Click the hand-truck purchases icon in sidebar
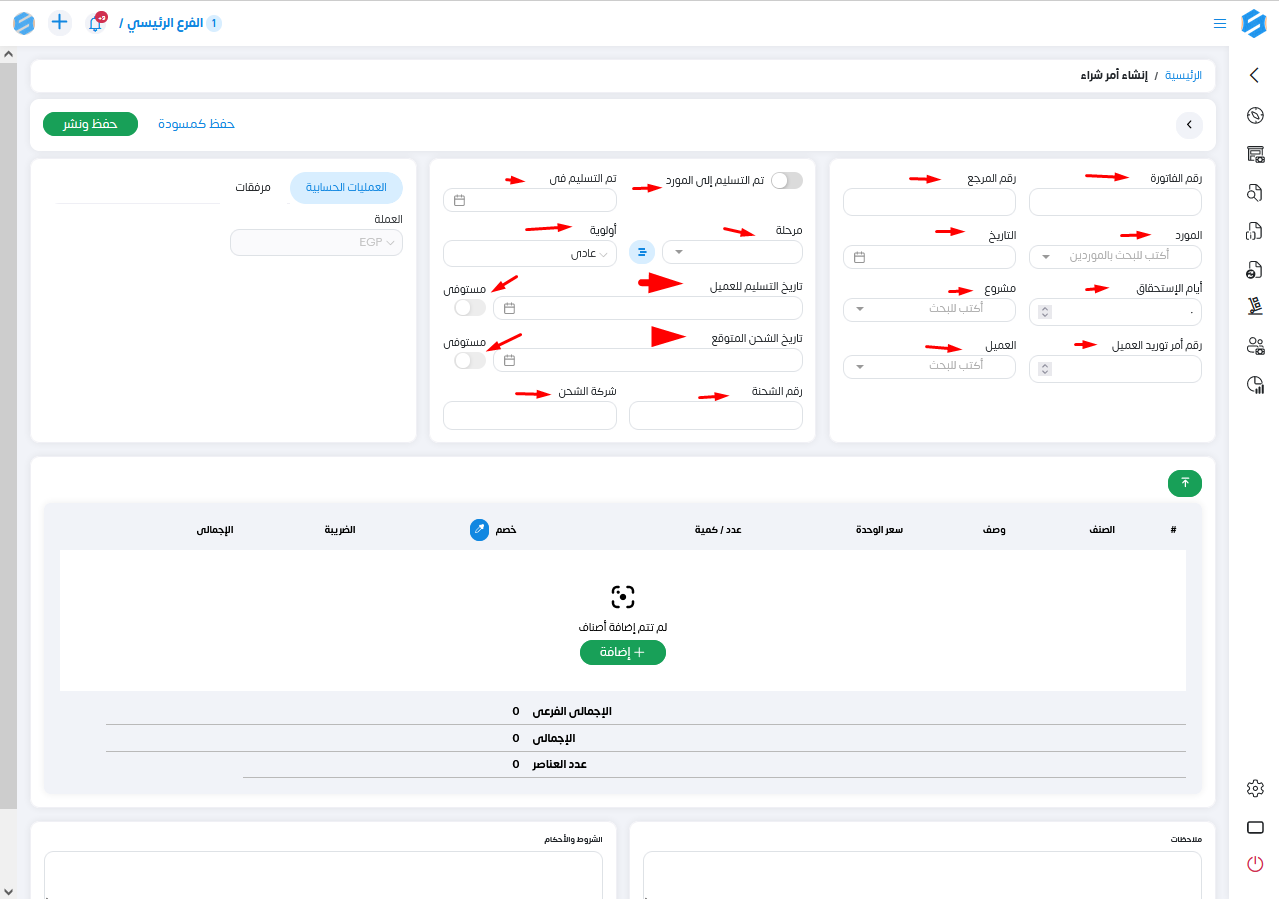This screenshot has width=1279, height=899. tap(1255, 308)
